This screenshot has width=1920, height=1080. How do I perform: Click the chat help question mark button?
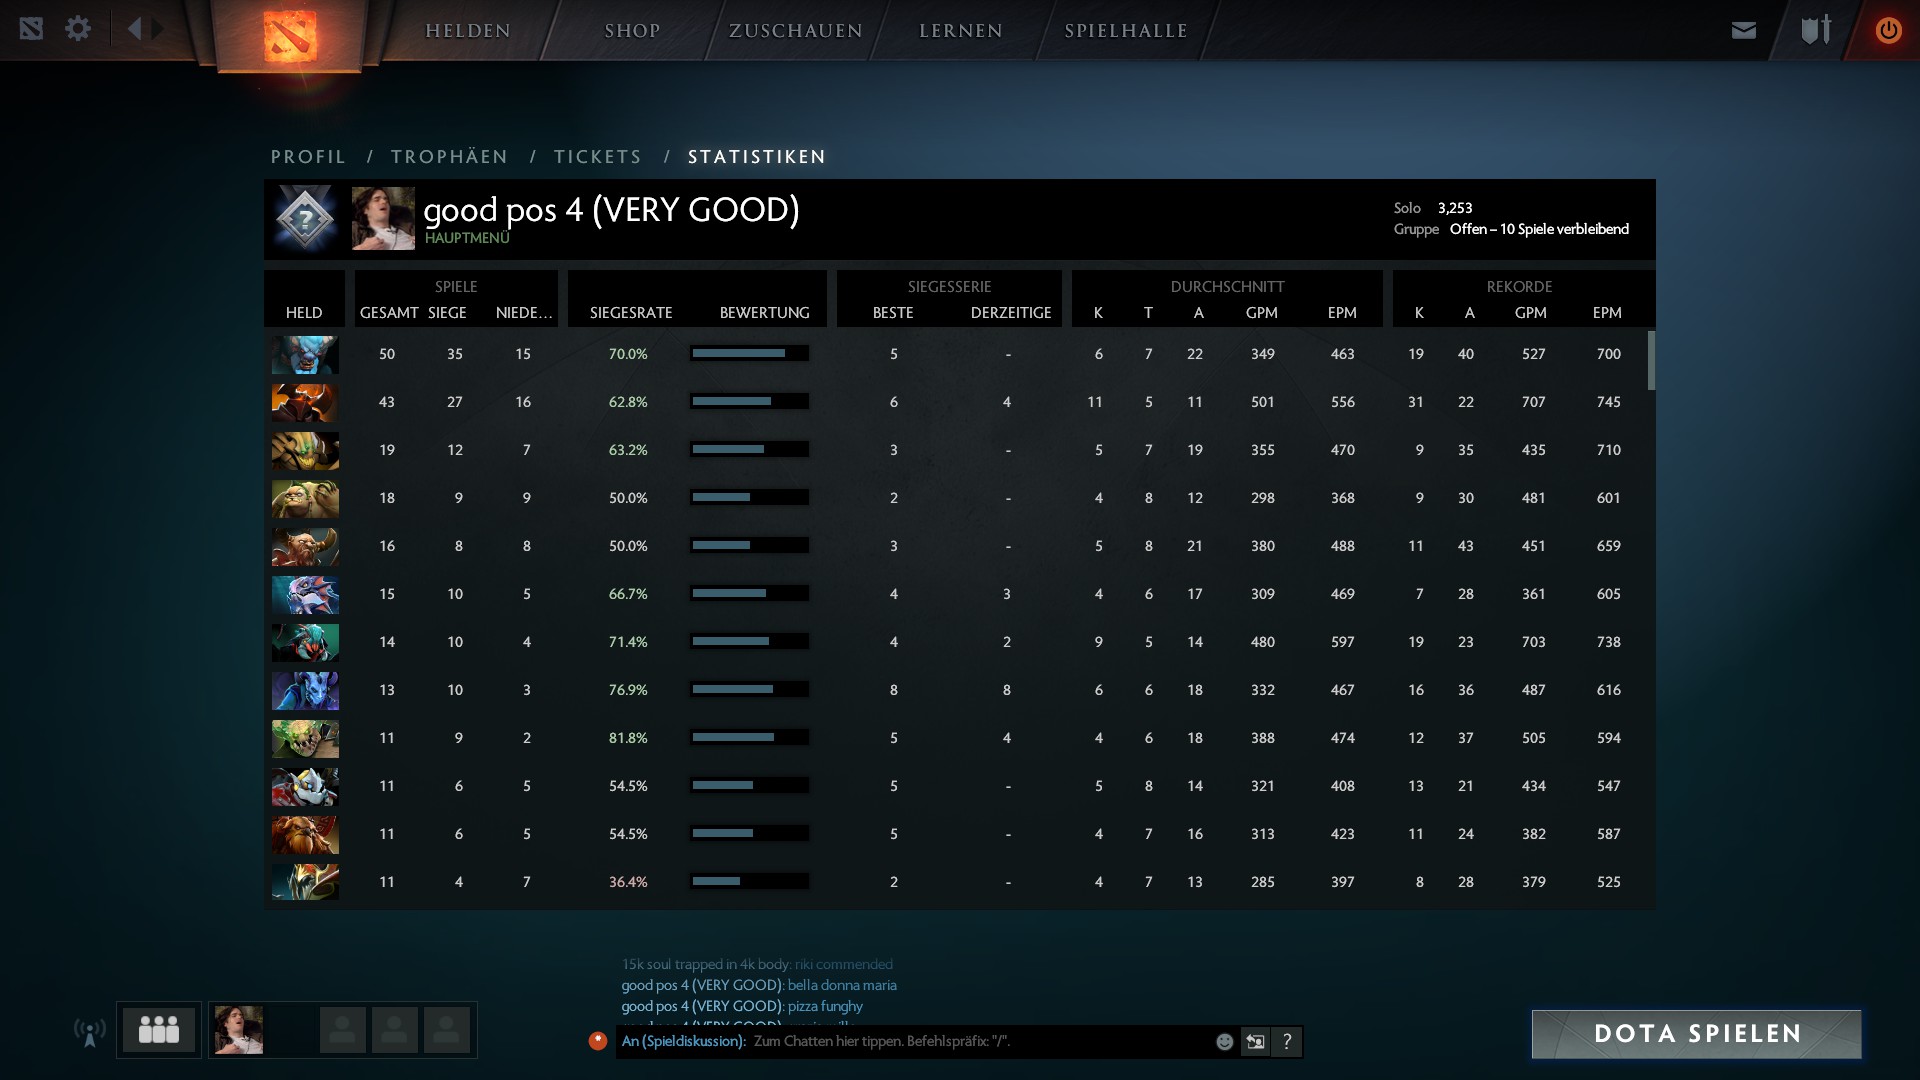[1287, 1042]
